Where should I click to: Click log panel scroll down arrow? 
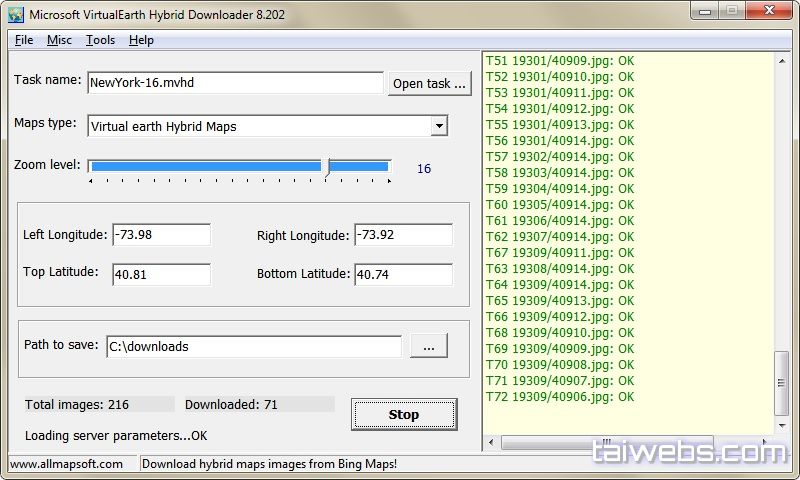tap(783, 425)
